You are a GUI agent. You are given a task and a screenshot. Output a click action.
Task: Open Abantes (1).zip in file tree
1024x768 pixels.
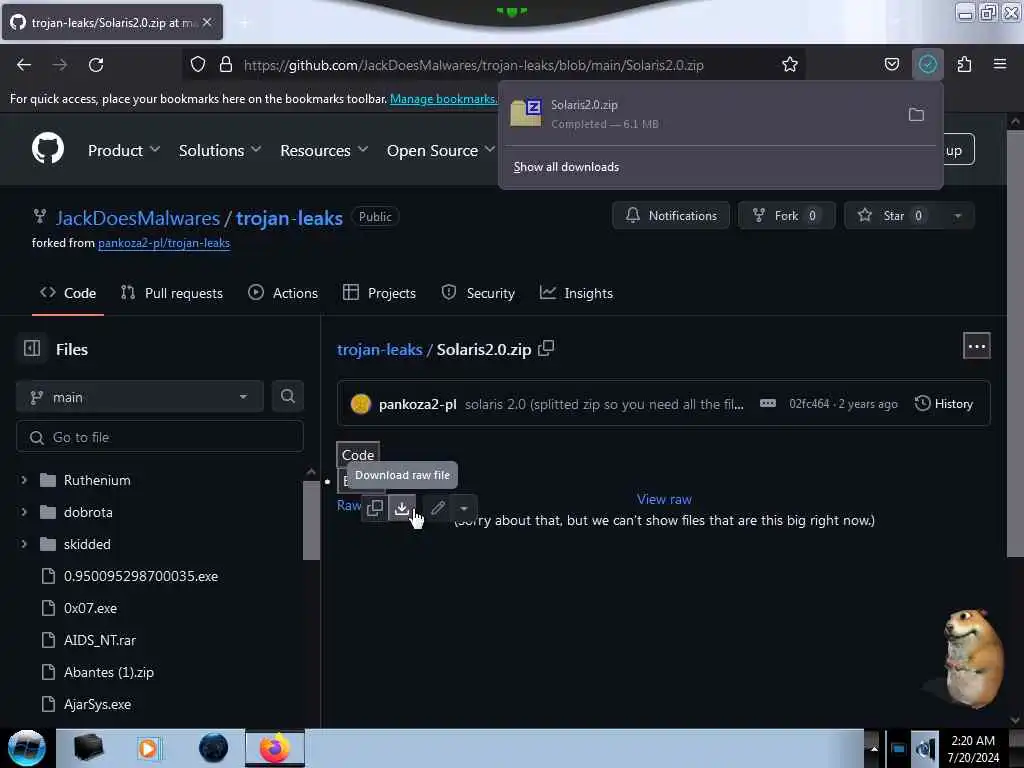(x=108, y=672)
